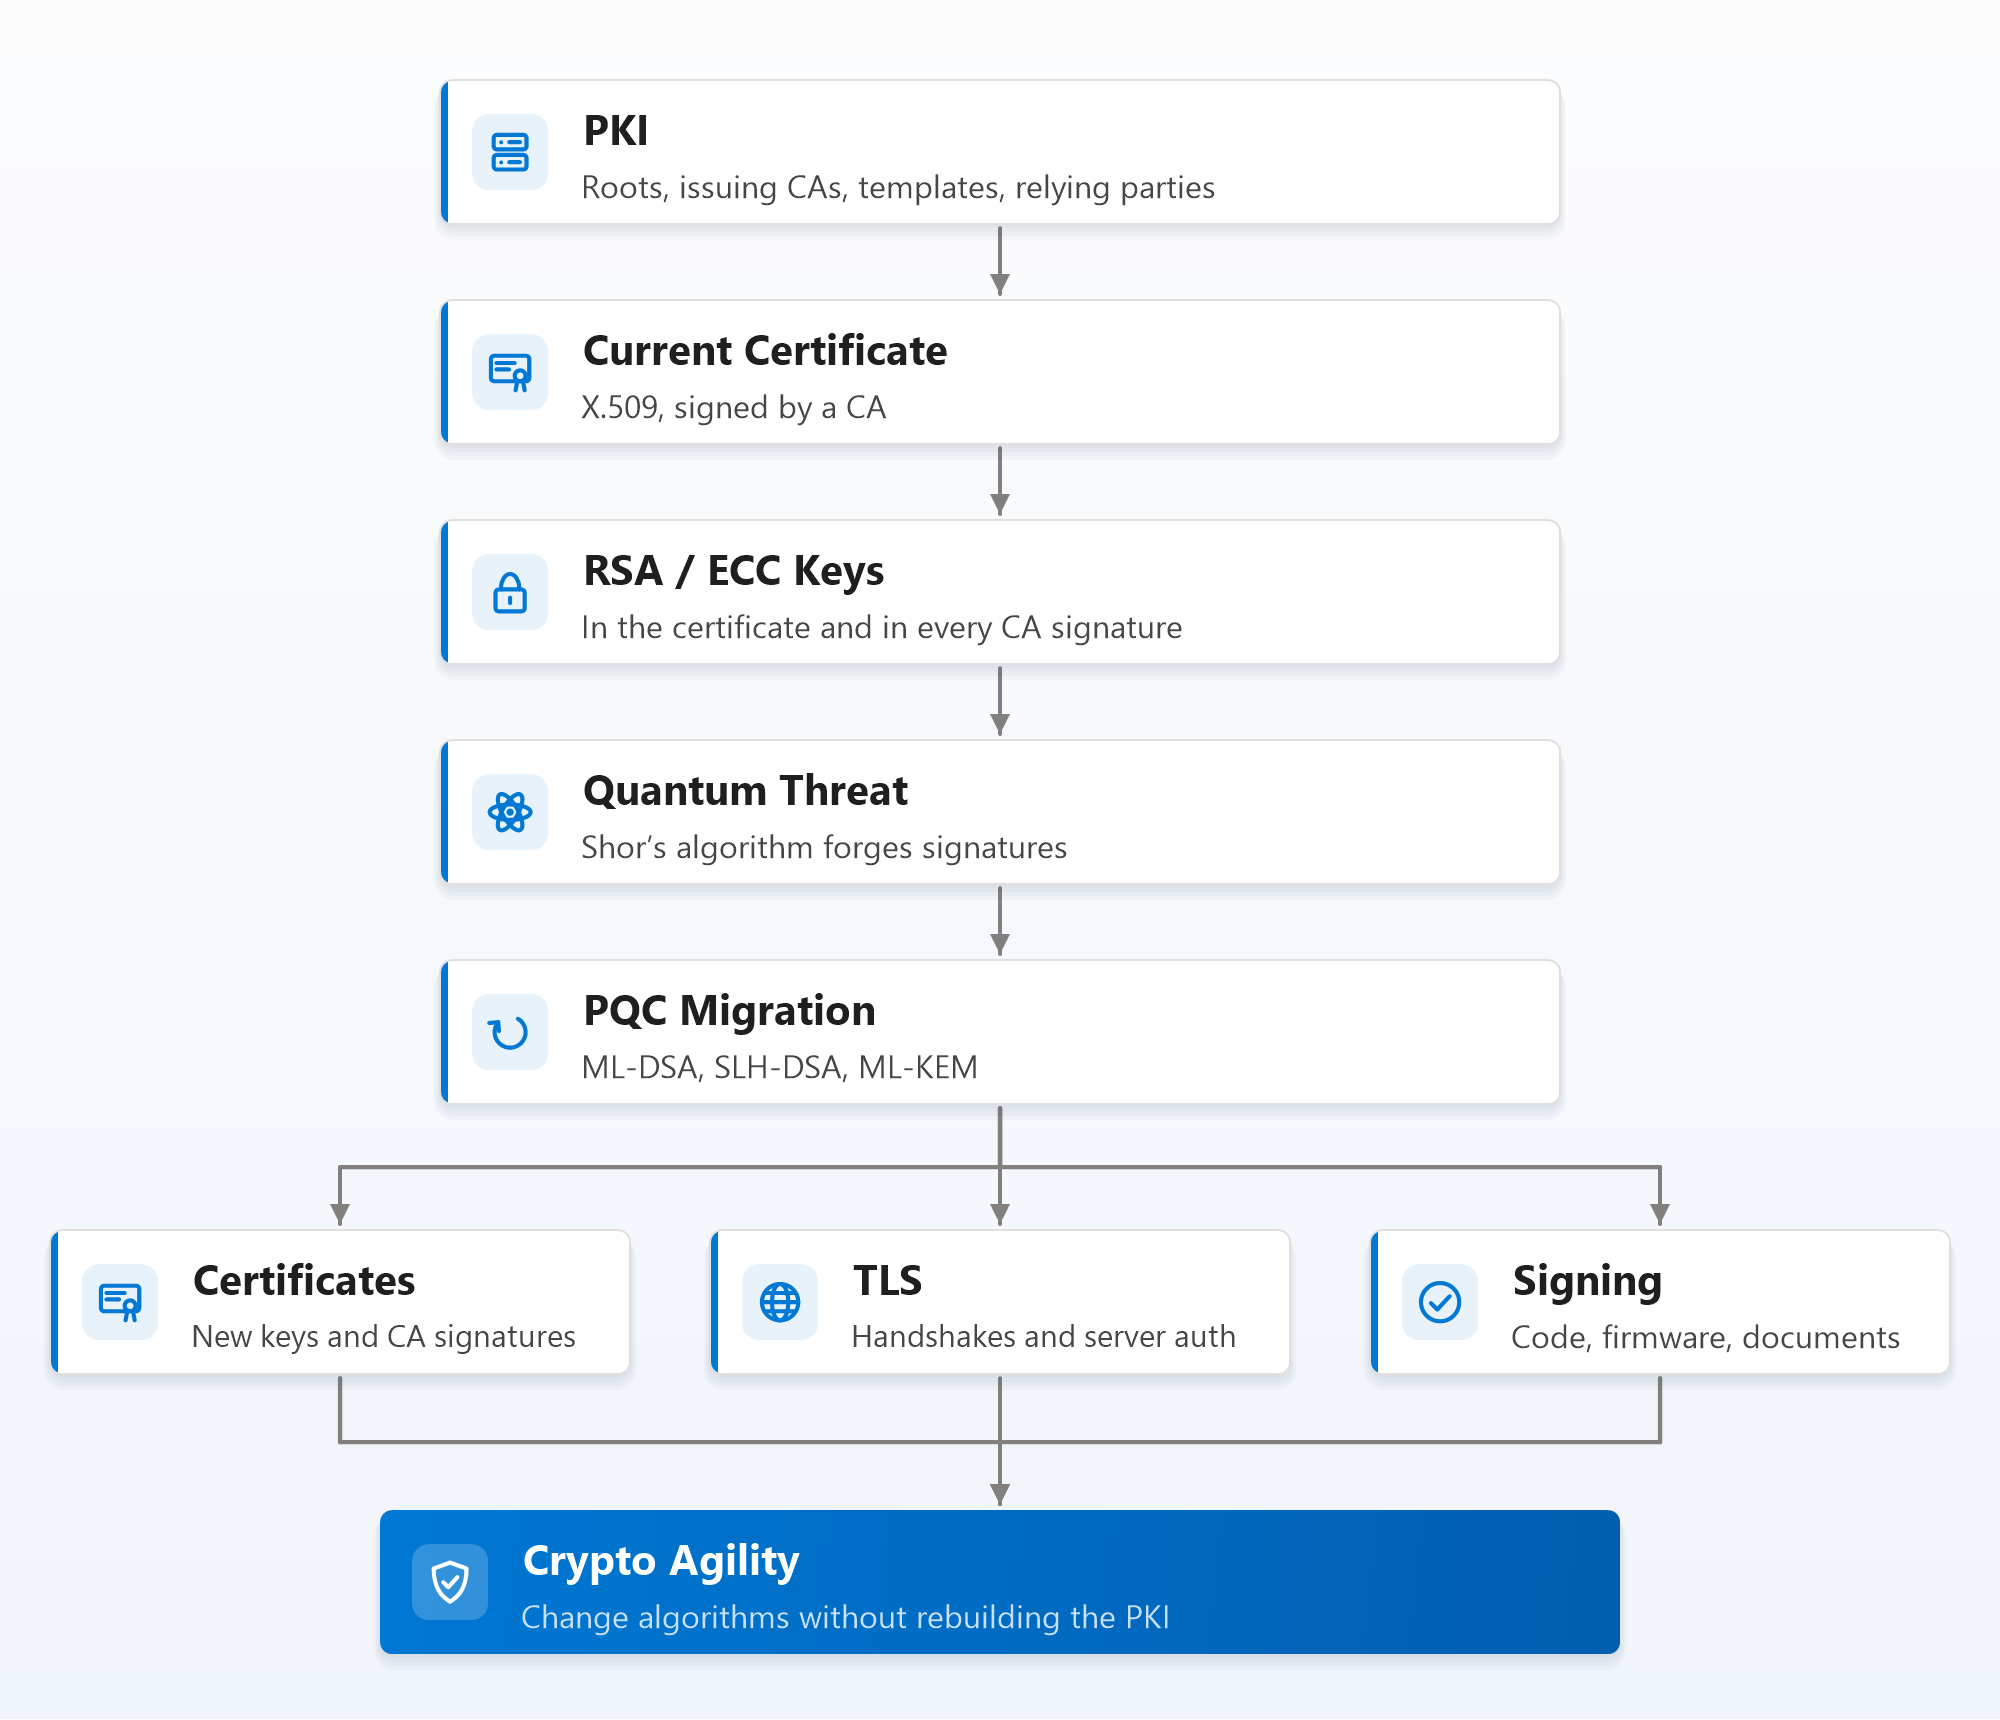The height and width of the screenshot is (1720, 2000).
Task: Select the Signing heading
Action: 1588,1282
